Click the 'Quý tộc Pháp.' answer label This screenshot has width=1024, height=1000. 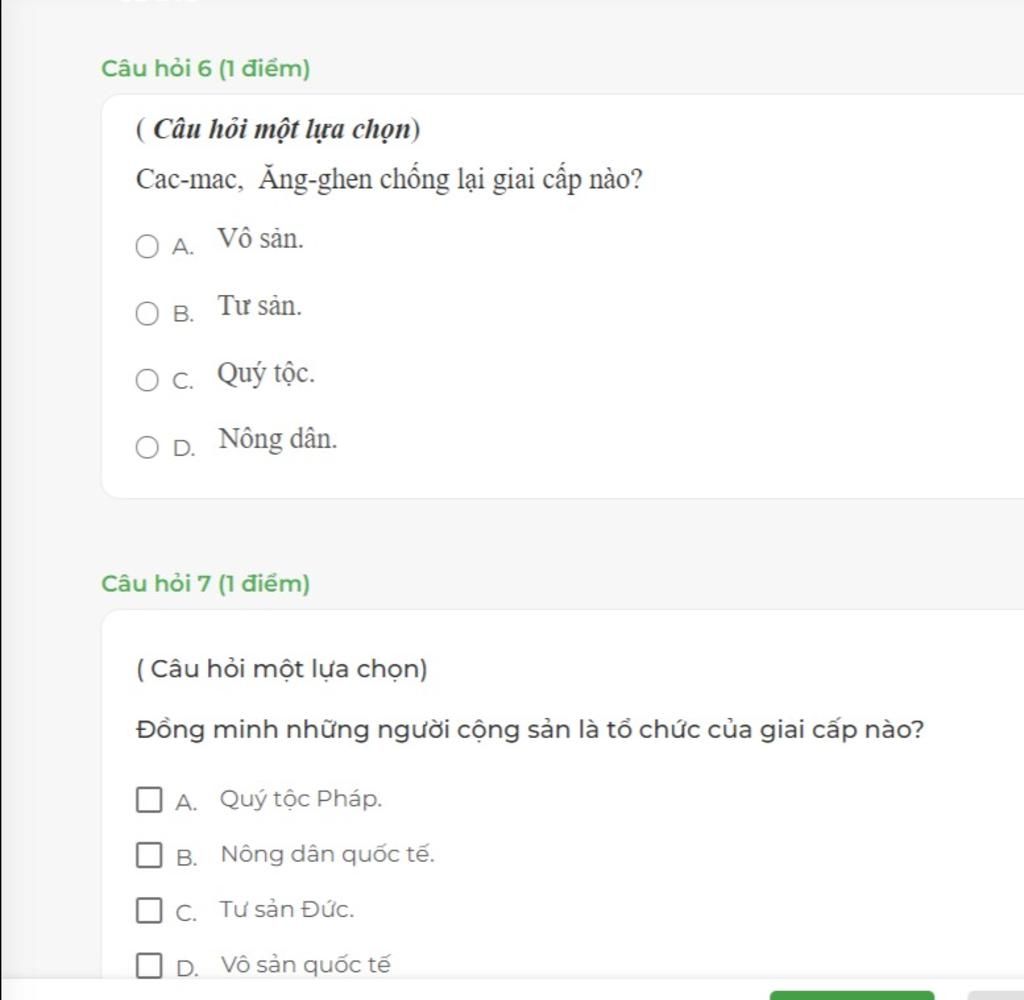301,799
